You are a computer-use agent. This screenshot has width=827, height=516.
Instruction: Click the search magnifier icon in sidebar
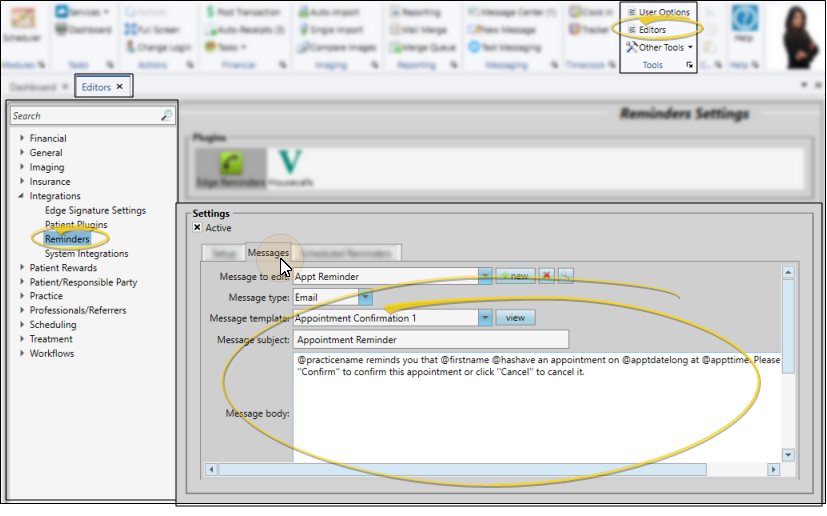click(x=167, y=116)
